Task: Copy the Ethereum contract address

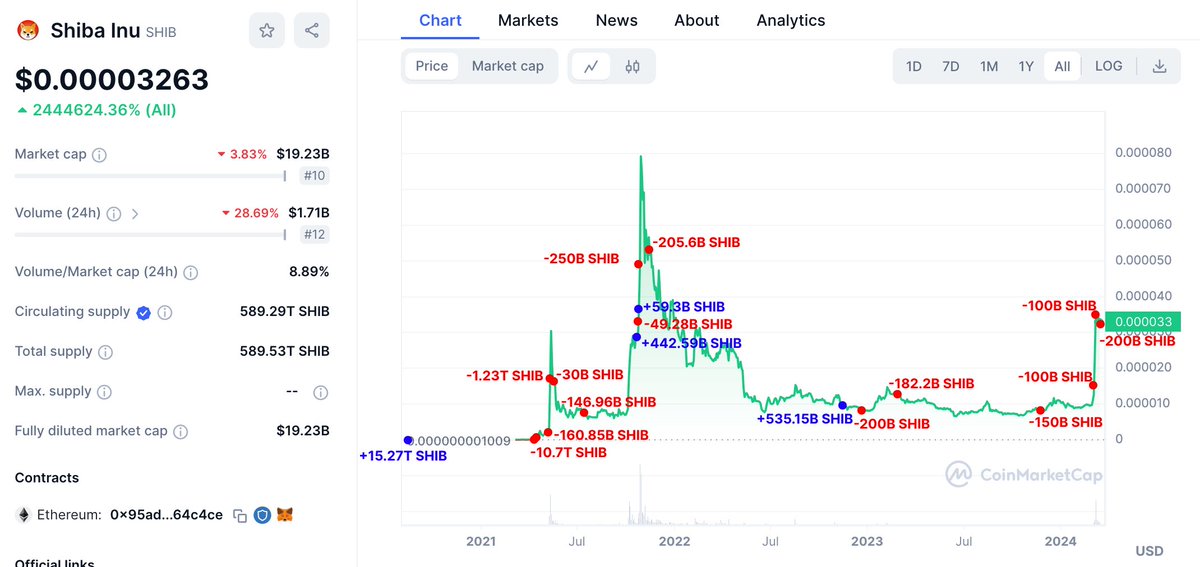Action: 240,516
